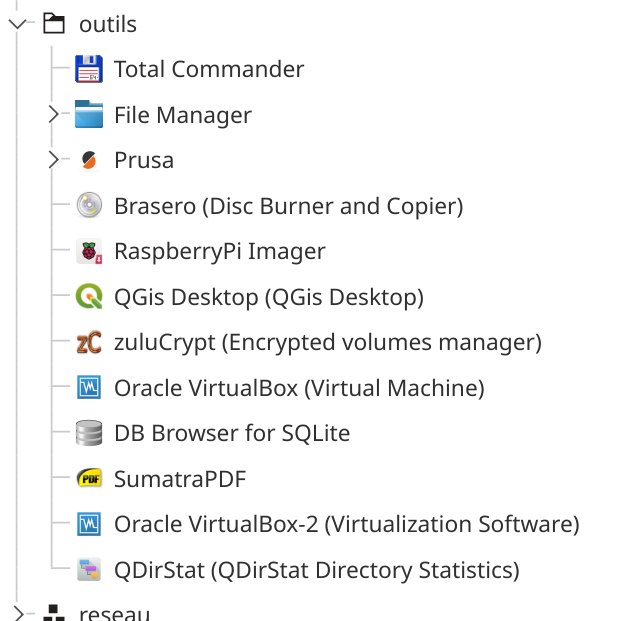Click the Oracle VirtualBox-2 icon
The image size is (626, 621).
pyautogui.click(x=89, y=524)
